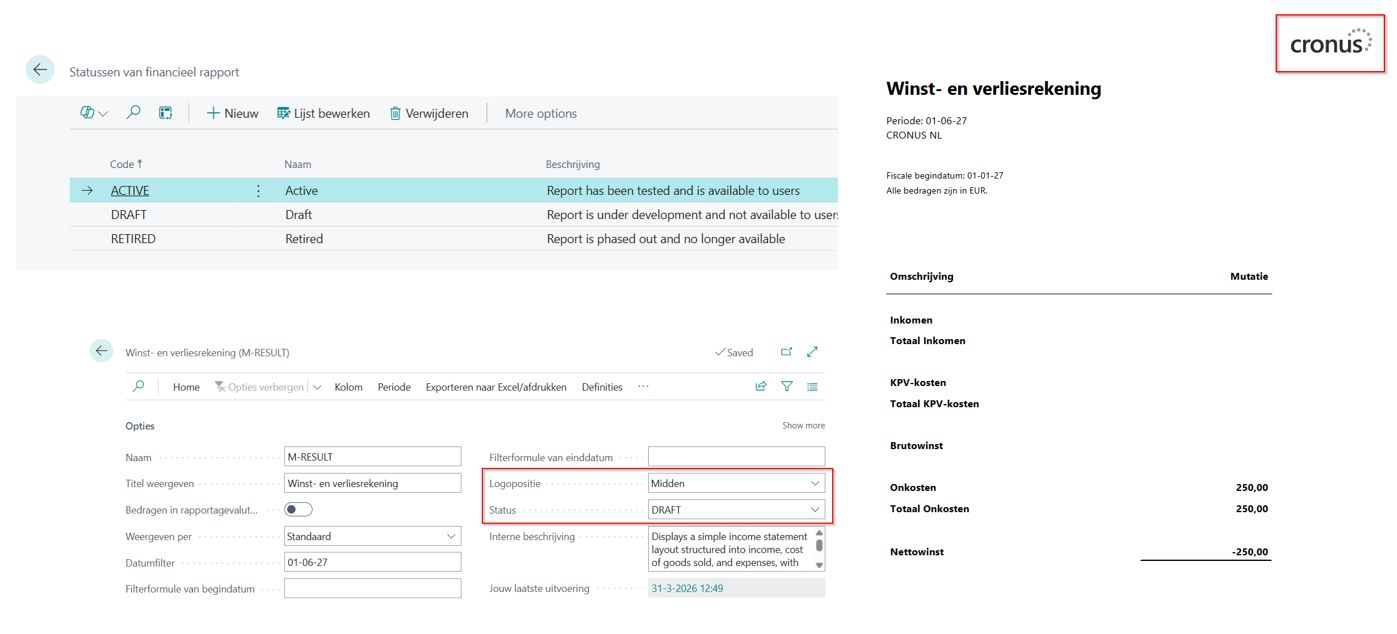Toggle Bedragen in rapportagevaluta switch

coord(298,509)
